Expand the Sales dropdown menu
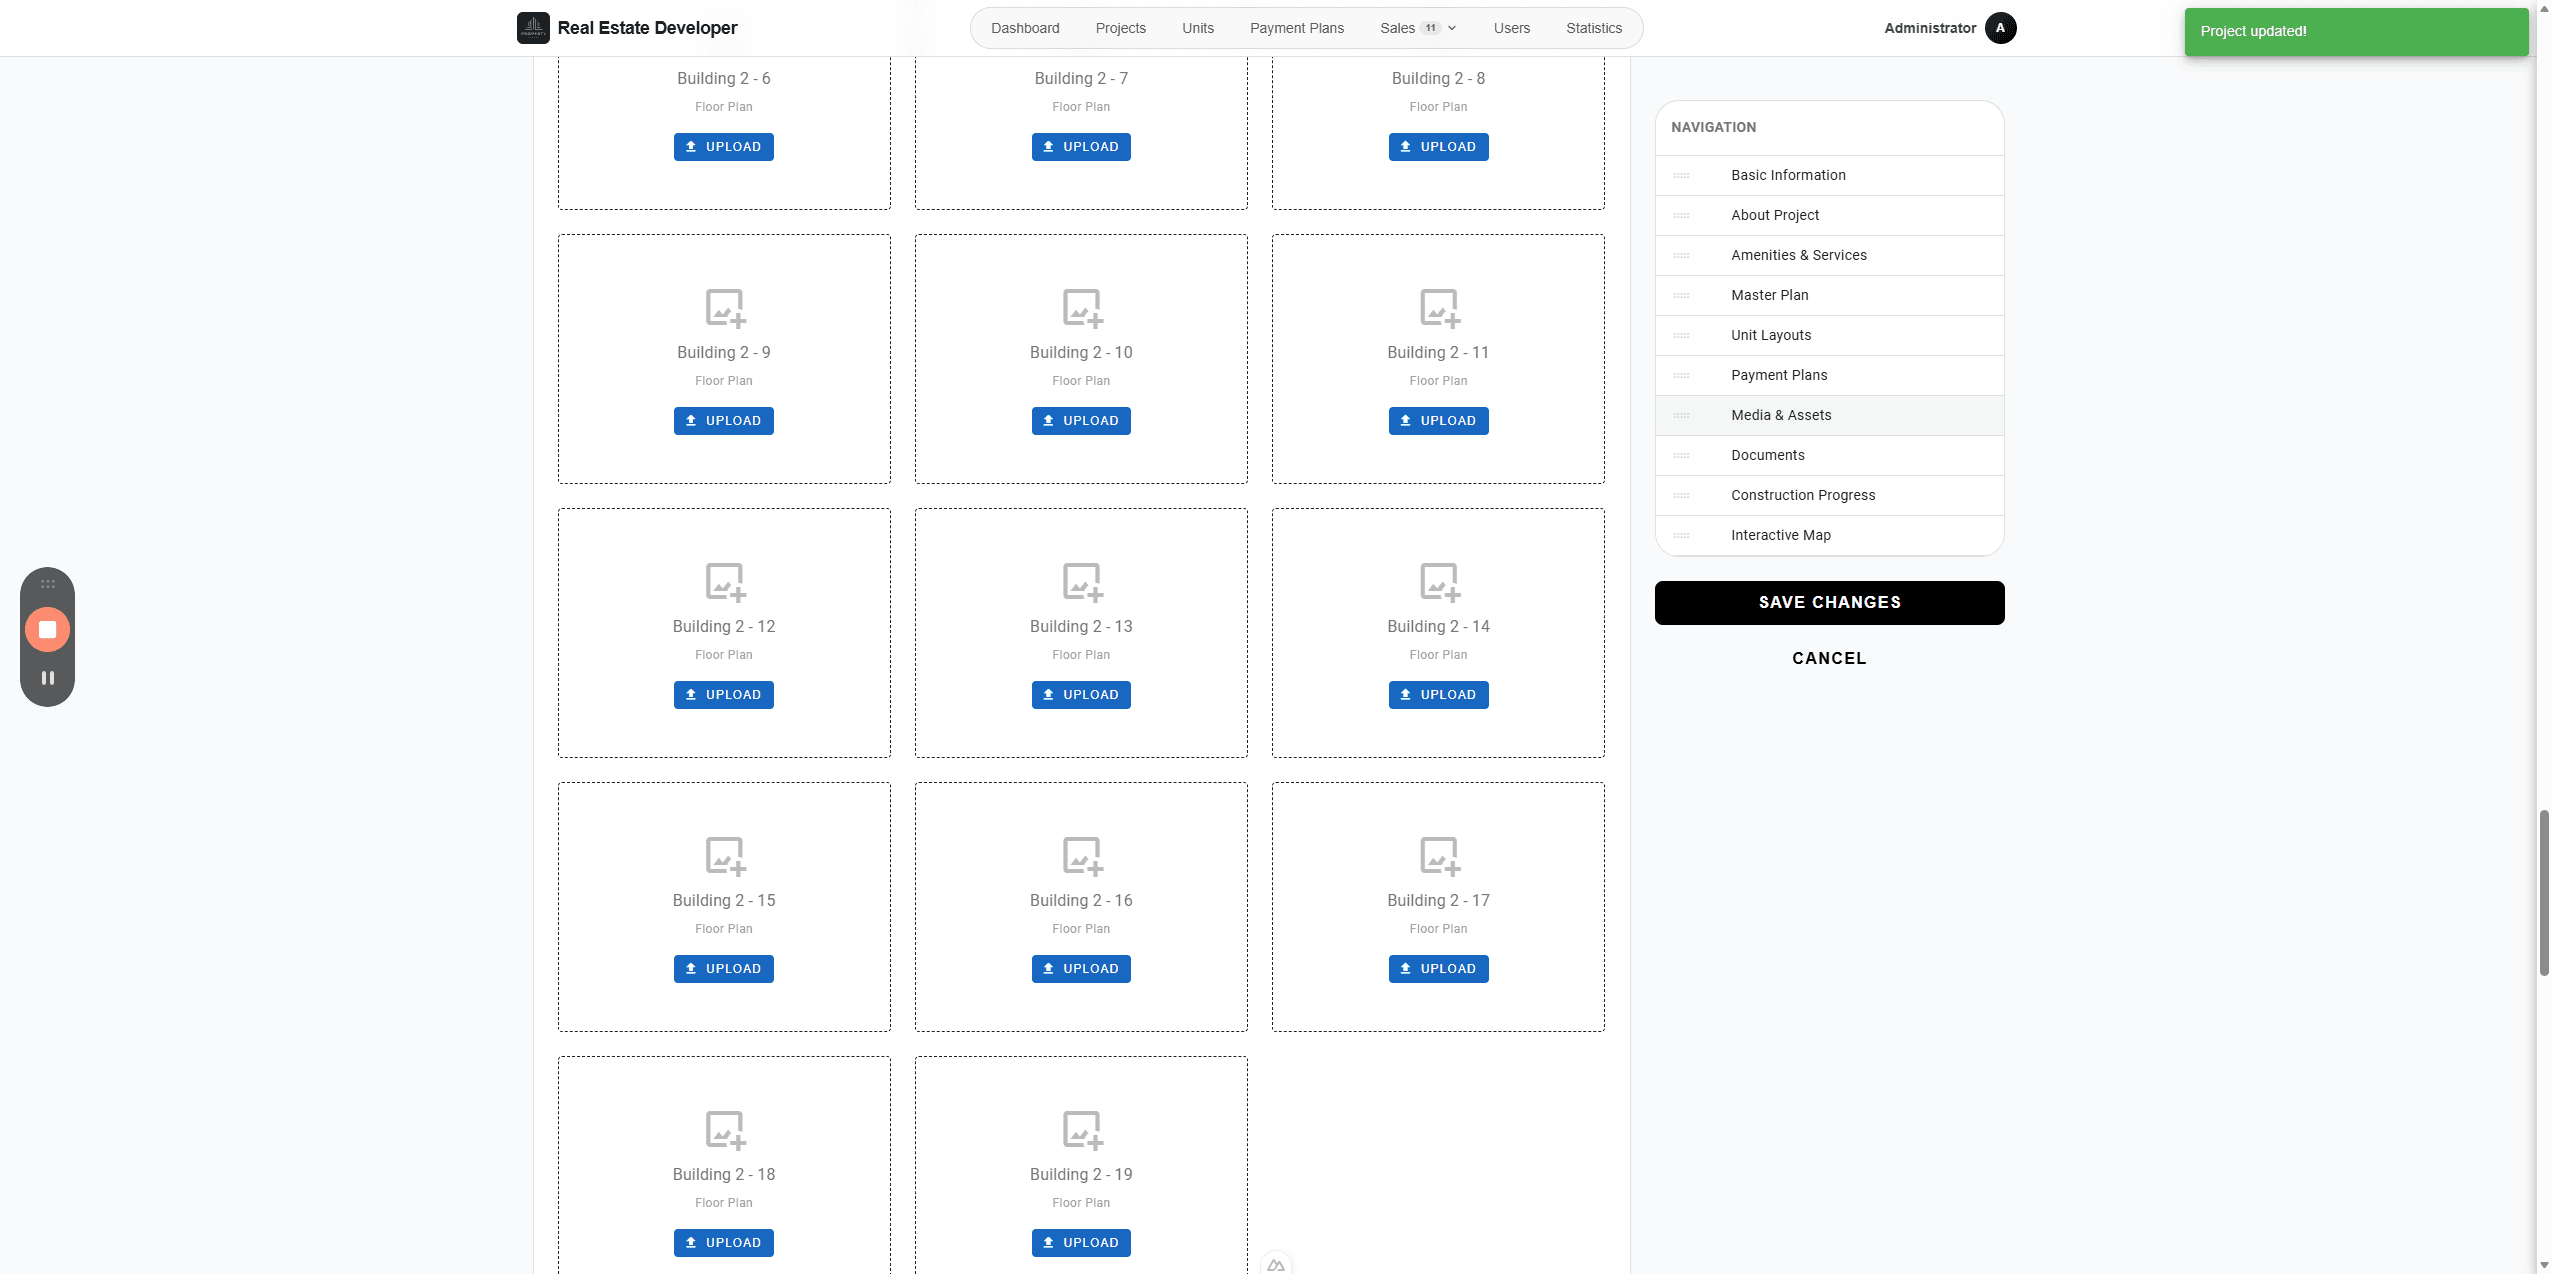Image resolution: width=2552 pixels, height=1274 pixels. coord(1418,28)
